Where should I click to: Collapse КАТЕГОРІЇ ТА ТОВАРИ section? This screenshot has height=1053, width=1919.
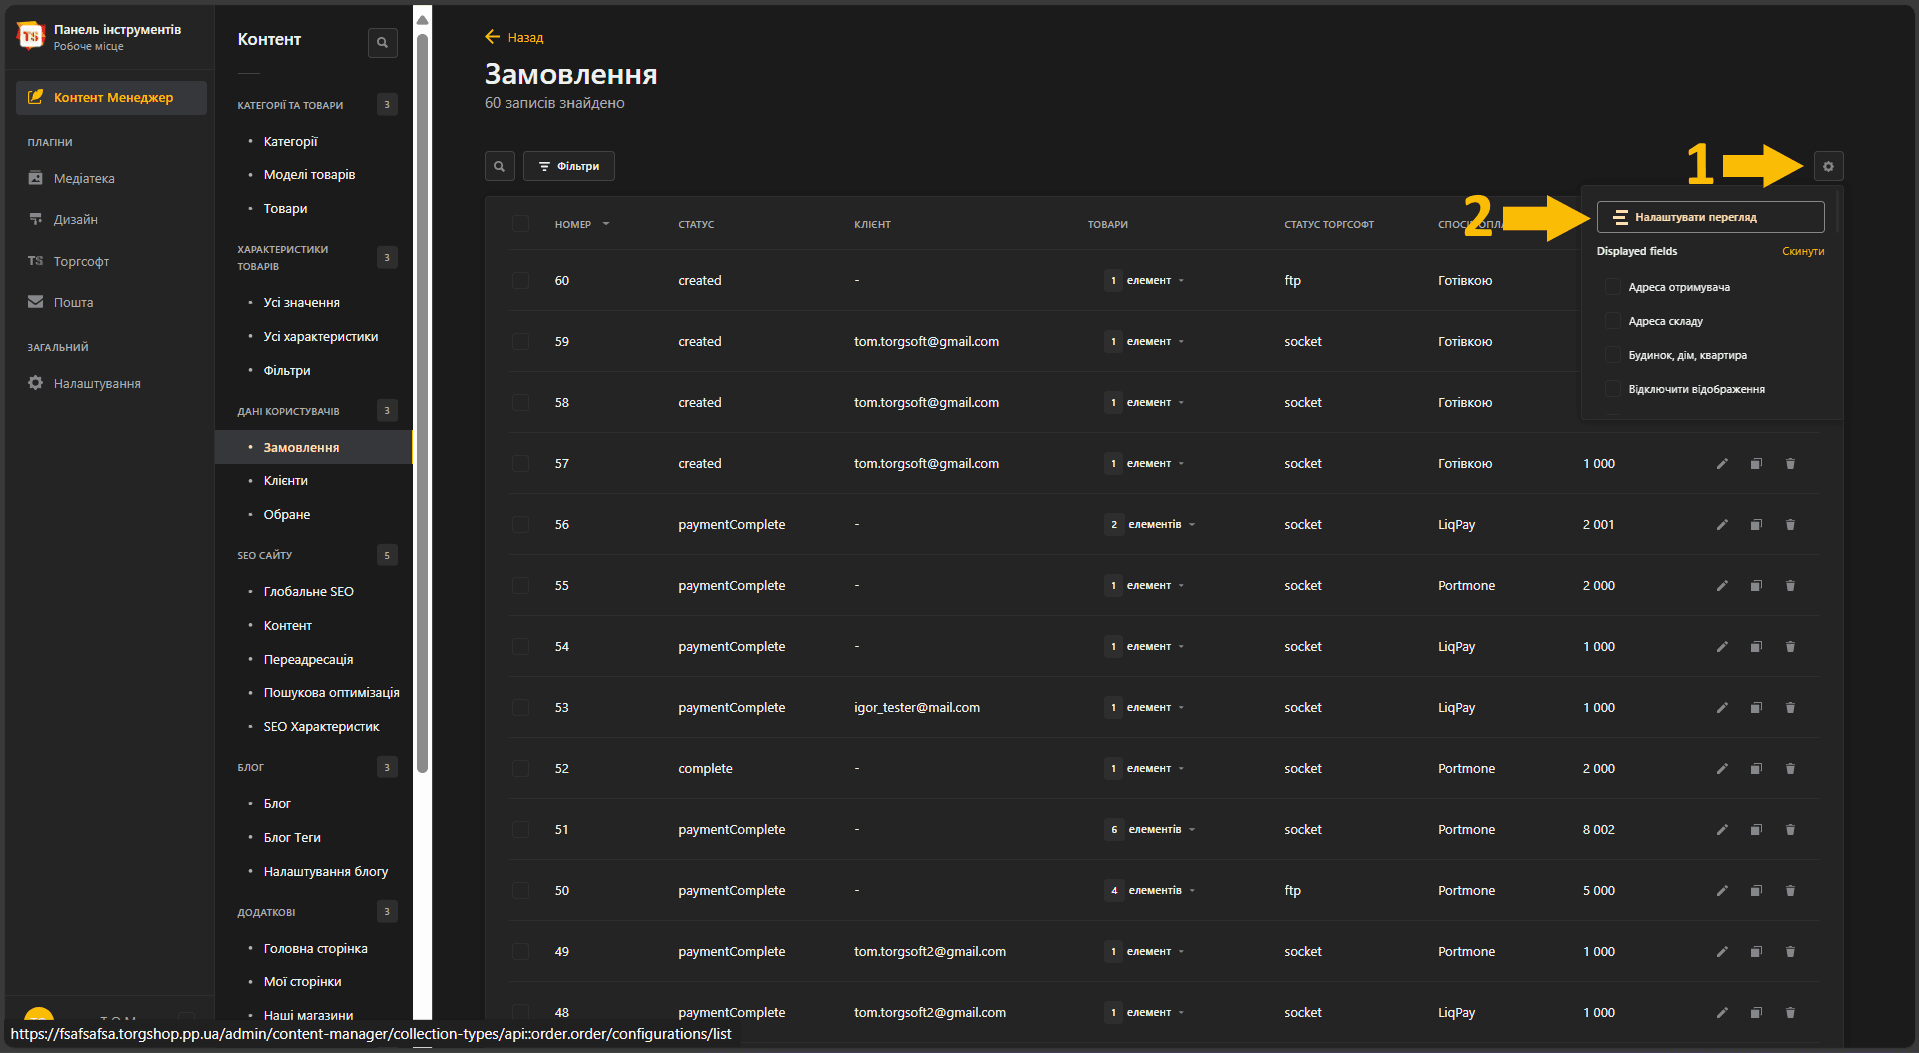(316, 105)
